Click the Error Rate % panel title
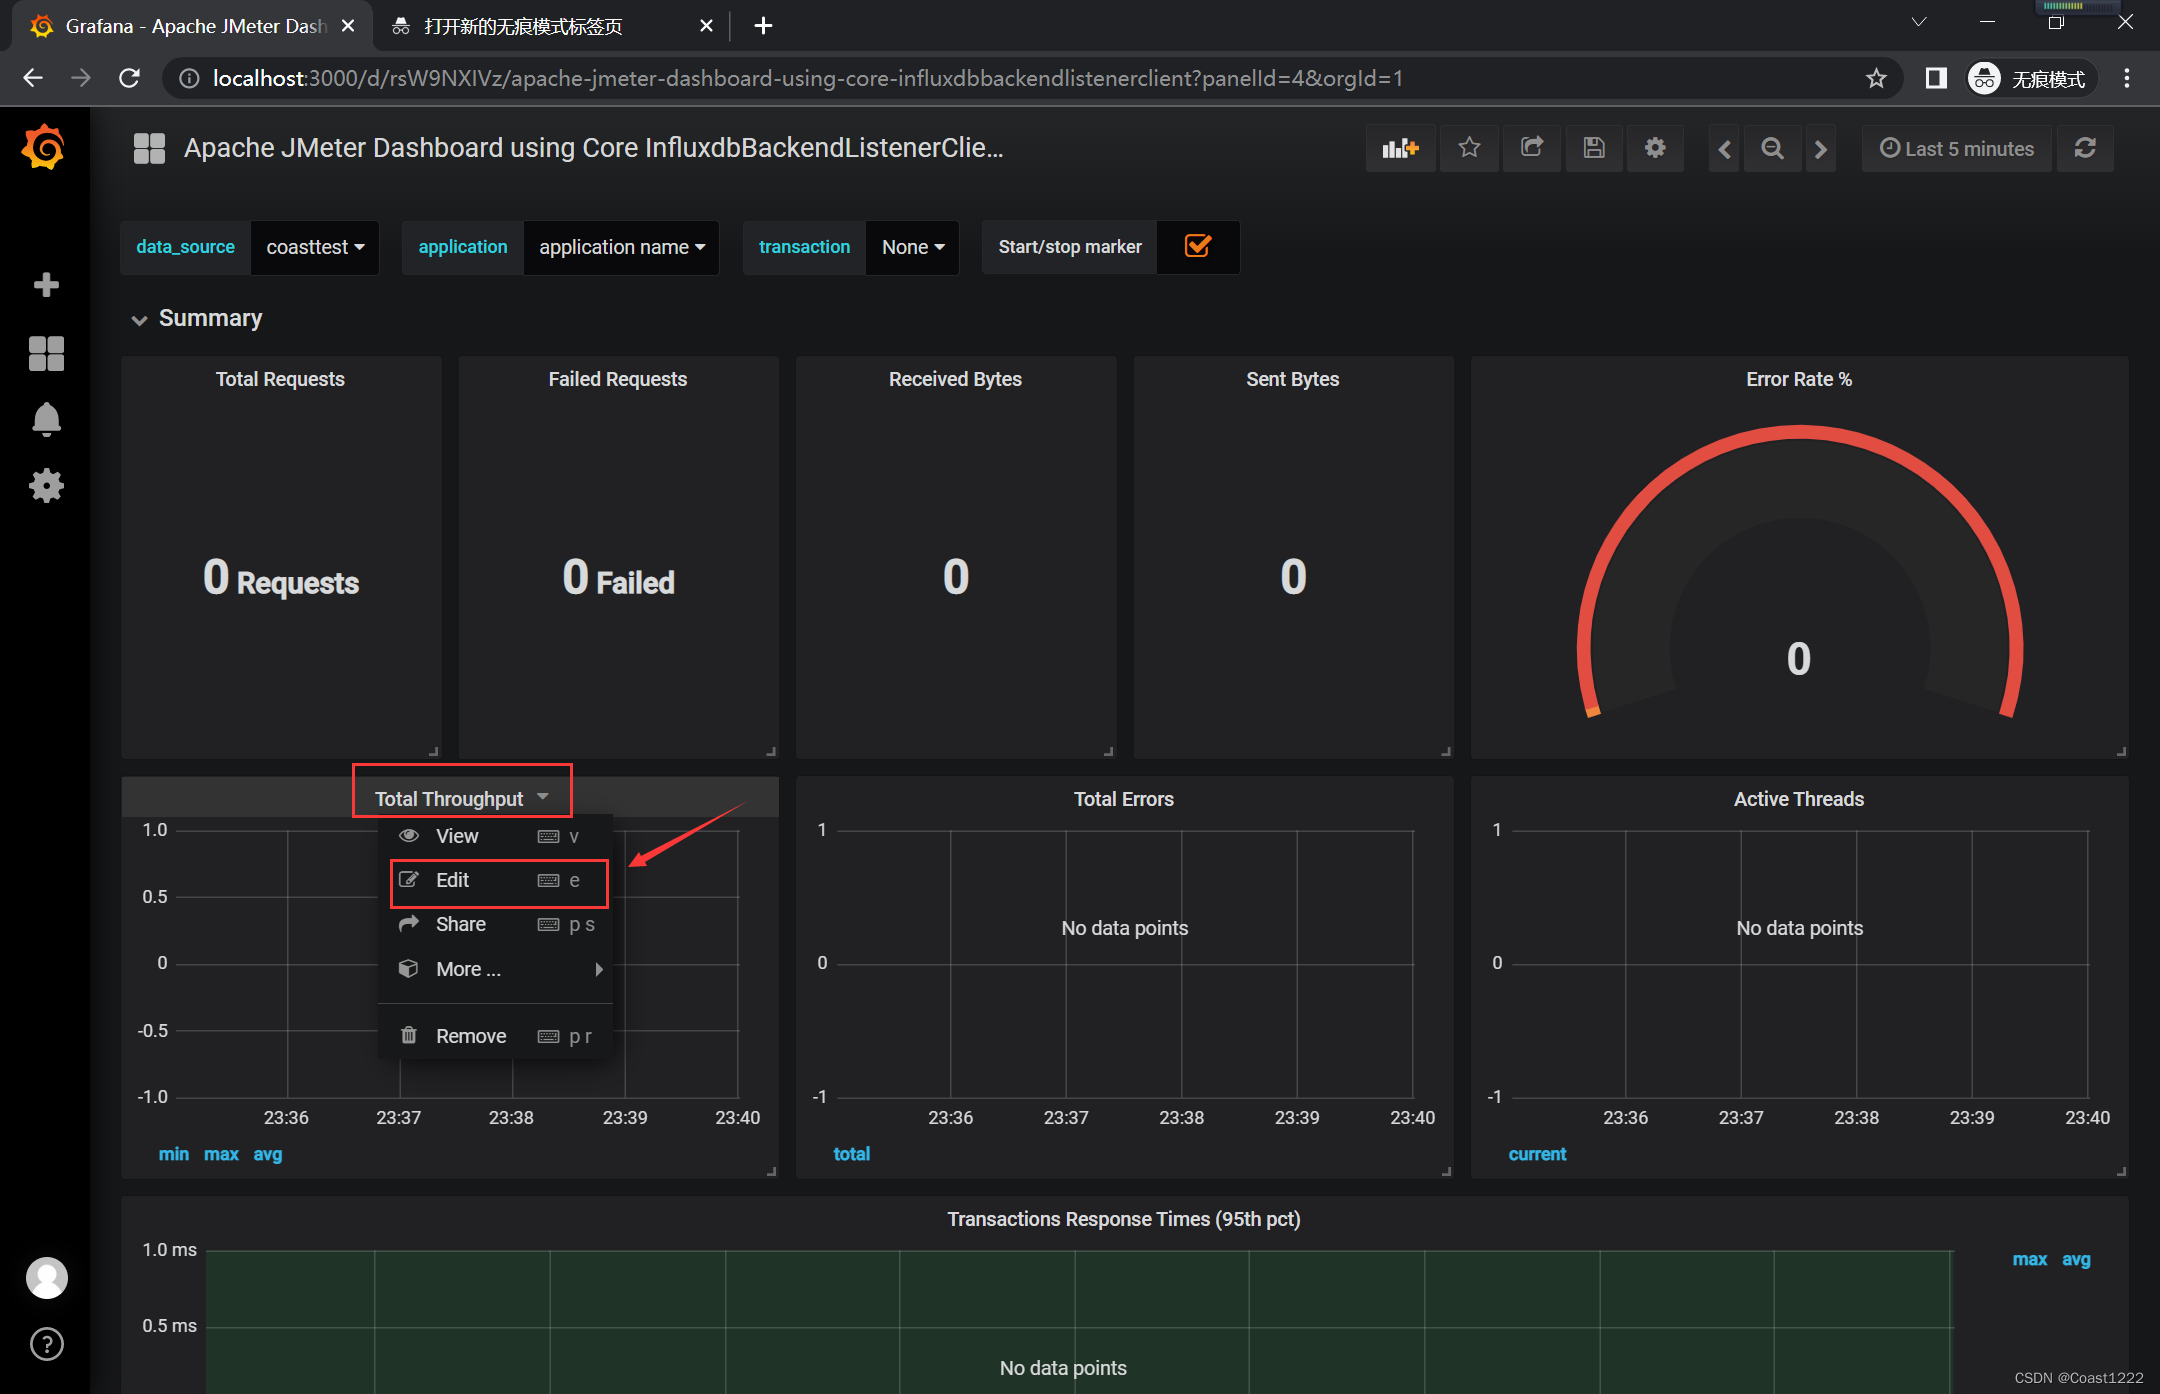Image resolution: width=2160 pixels, height=1394 pixels. click(x=1799, y=379)
